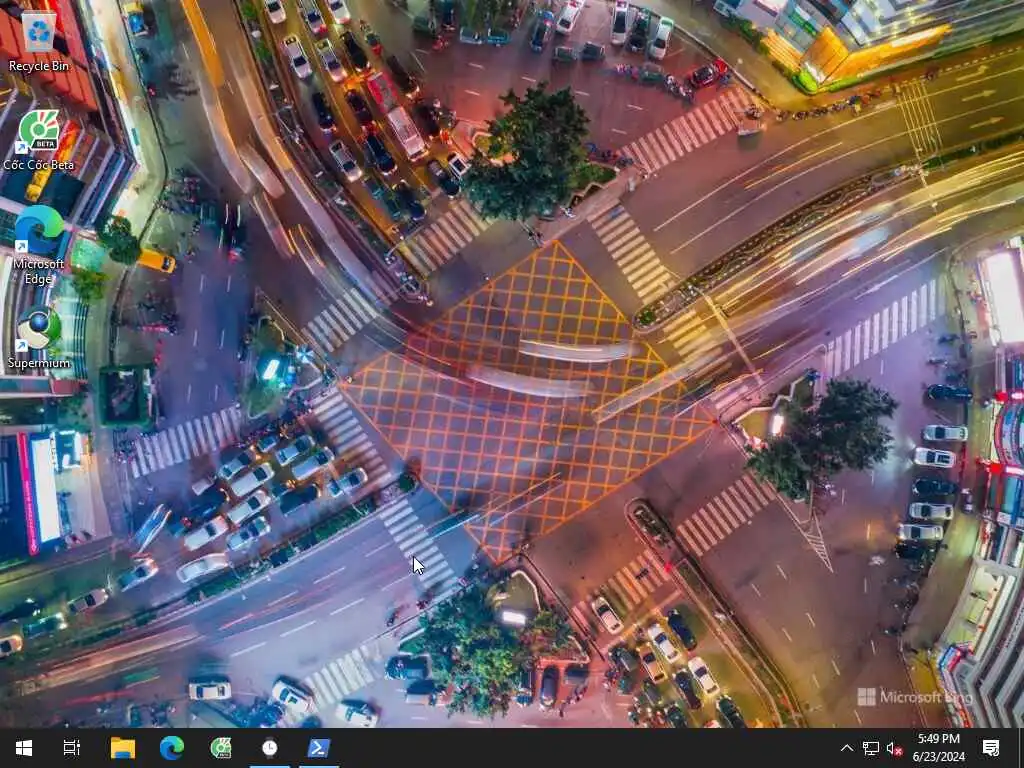
Task: Open the Action Center notifications
Action: [991, 748]
